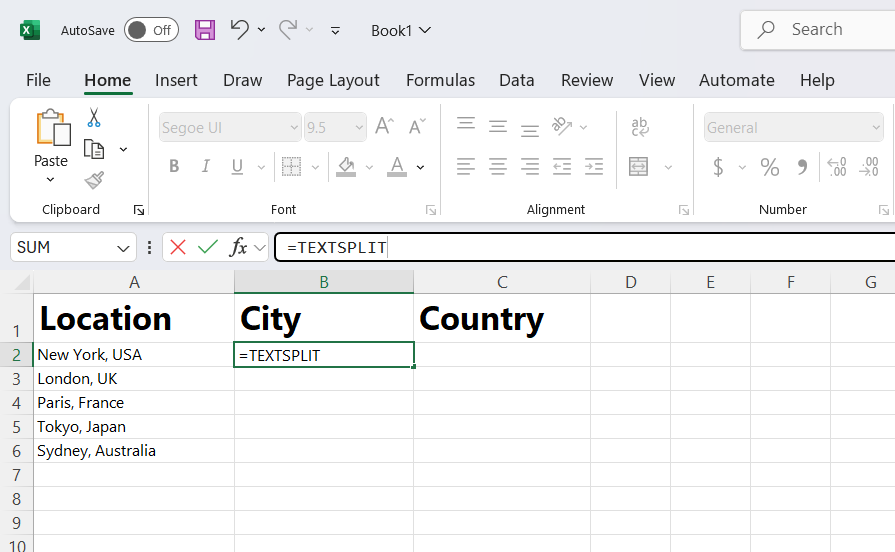
Task: Open the File menu
Action: pos(38,80)
